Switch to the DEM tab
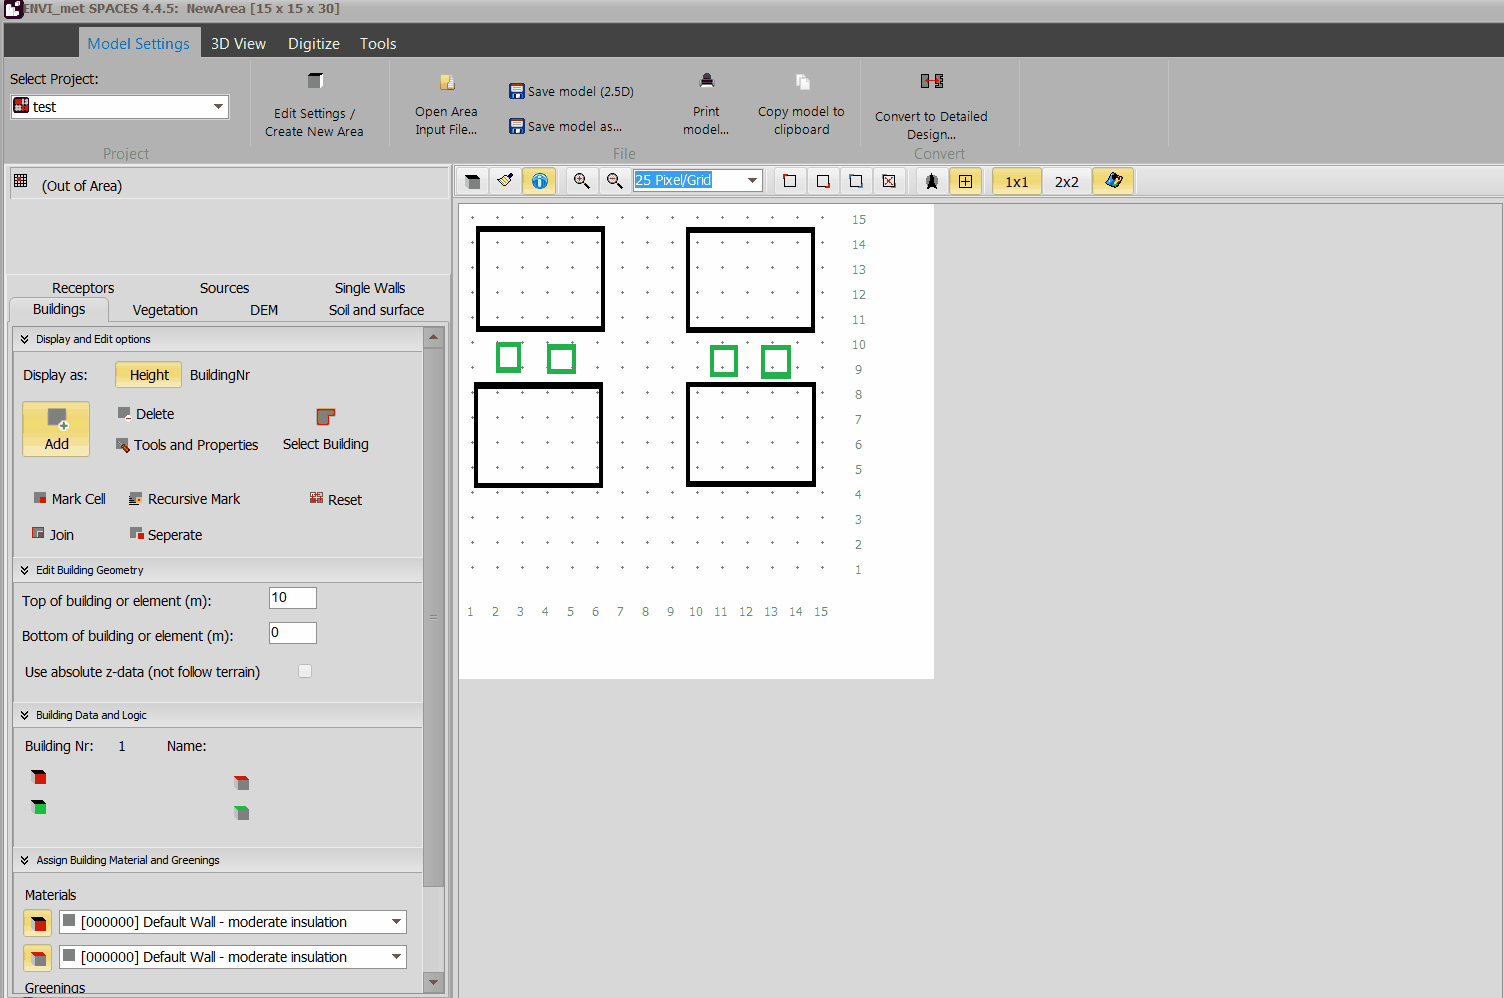Image resolution: width=1504 pixels, height=998 pixels. pyautogui.click(x=264, y=310)
